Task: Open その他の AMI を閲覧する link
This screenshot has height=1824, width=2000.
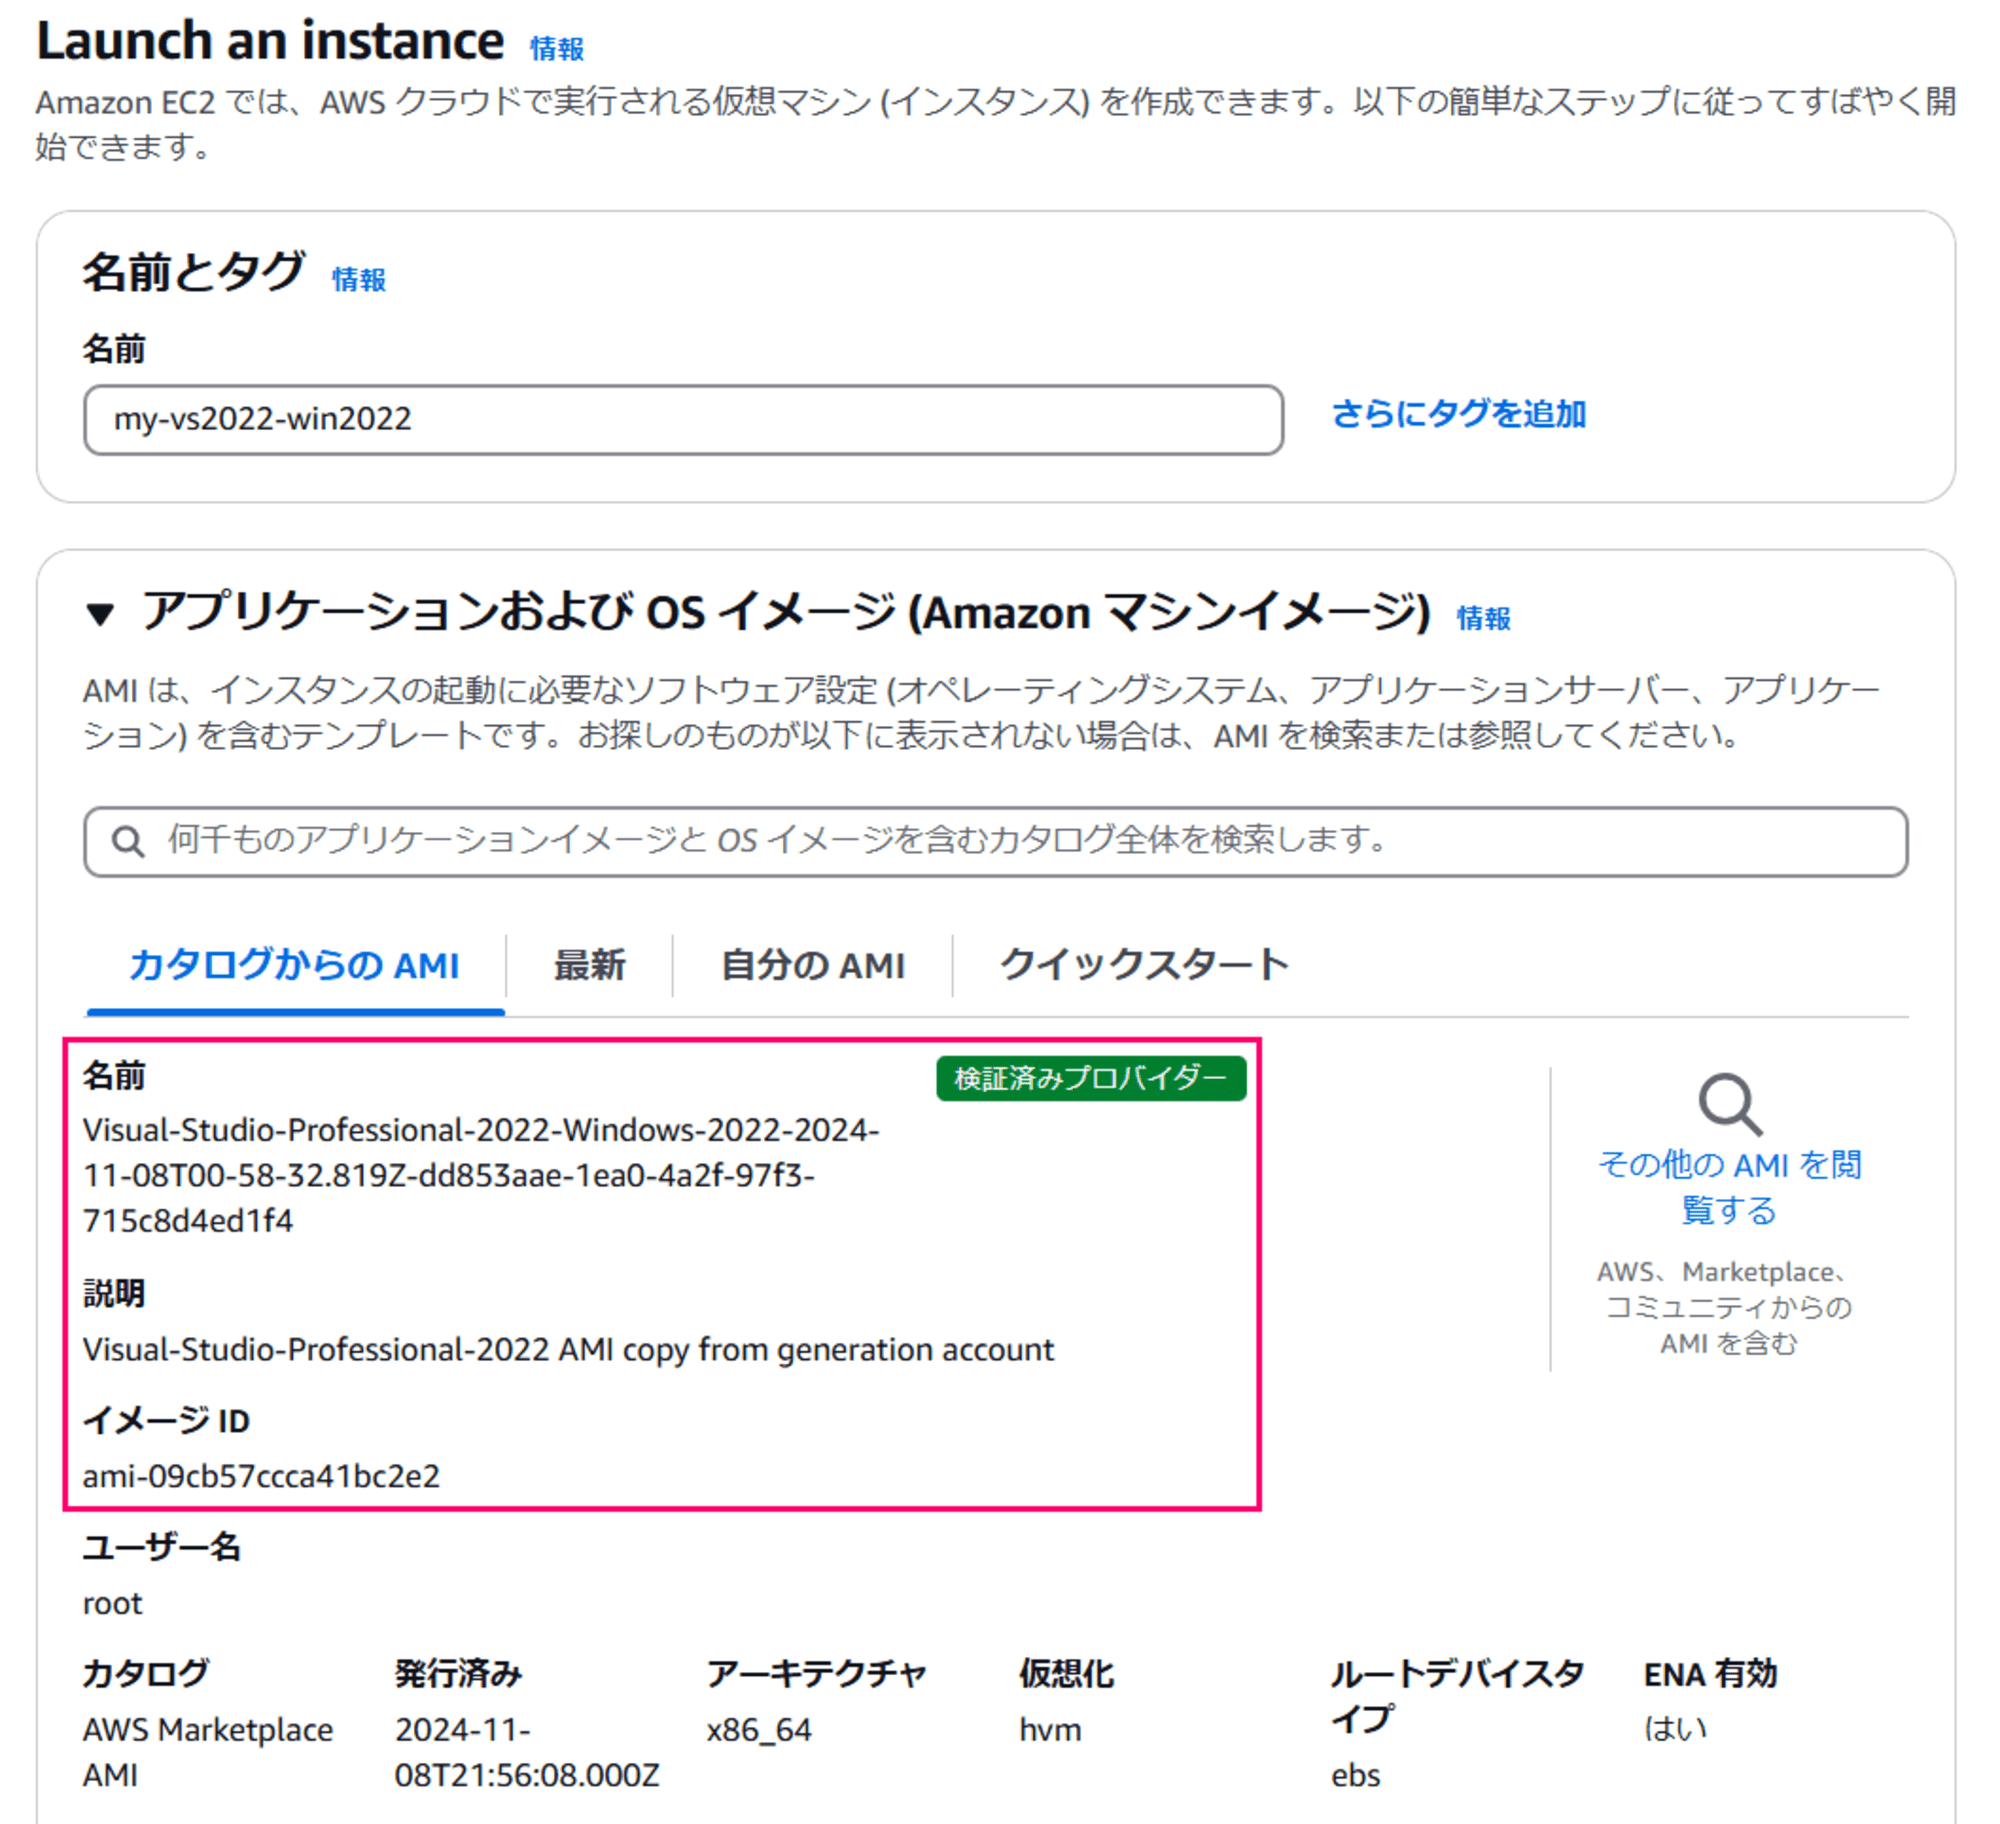Action: (x=1729, y=1187)
